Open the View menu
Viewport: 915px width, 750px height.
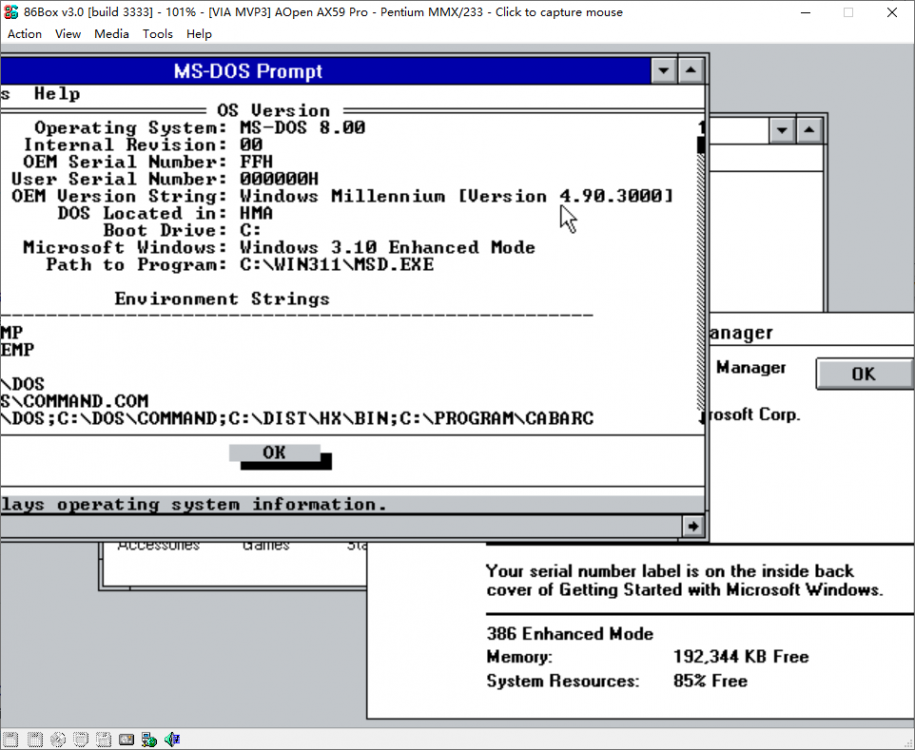67,33
